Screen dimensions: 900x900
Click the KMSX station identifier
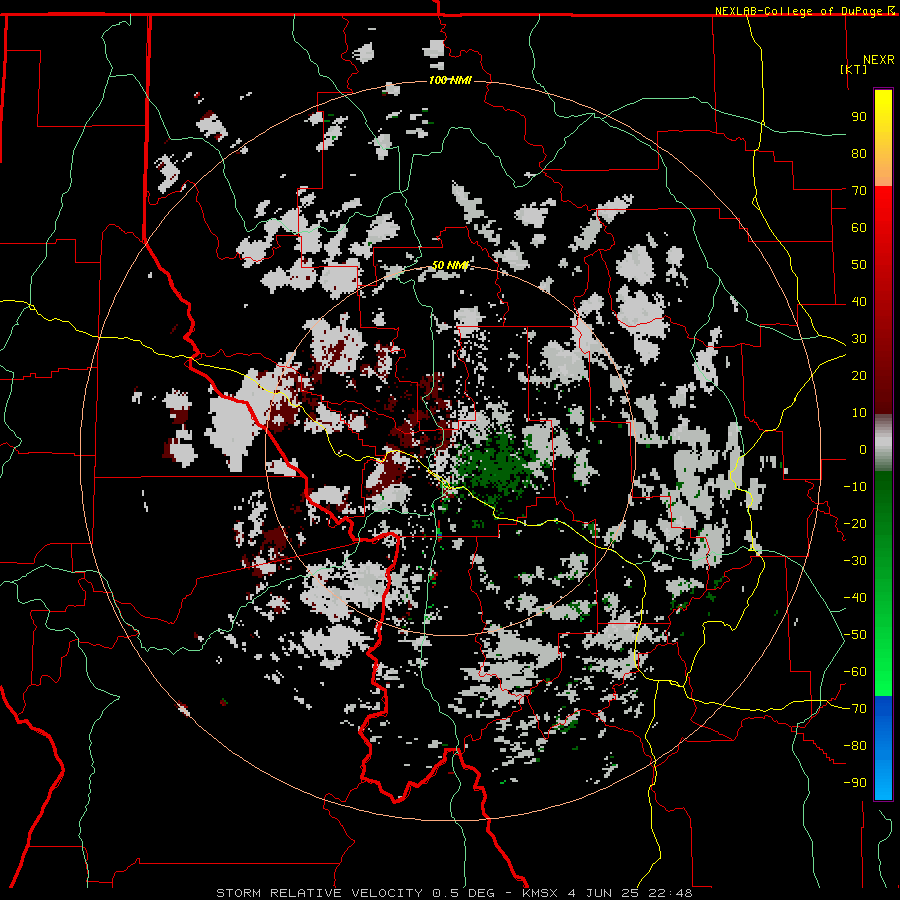pyautogui.click(x=540, y=893)
